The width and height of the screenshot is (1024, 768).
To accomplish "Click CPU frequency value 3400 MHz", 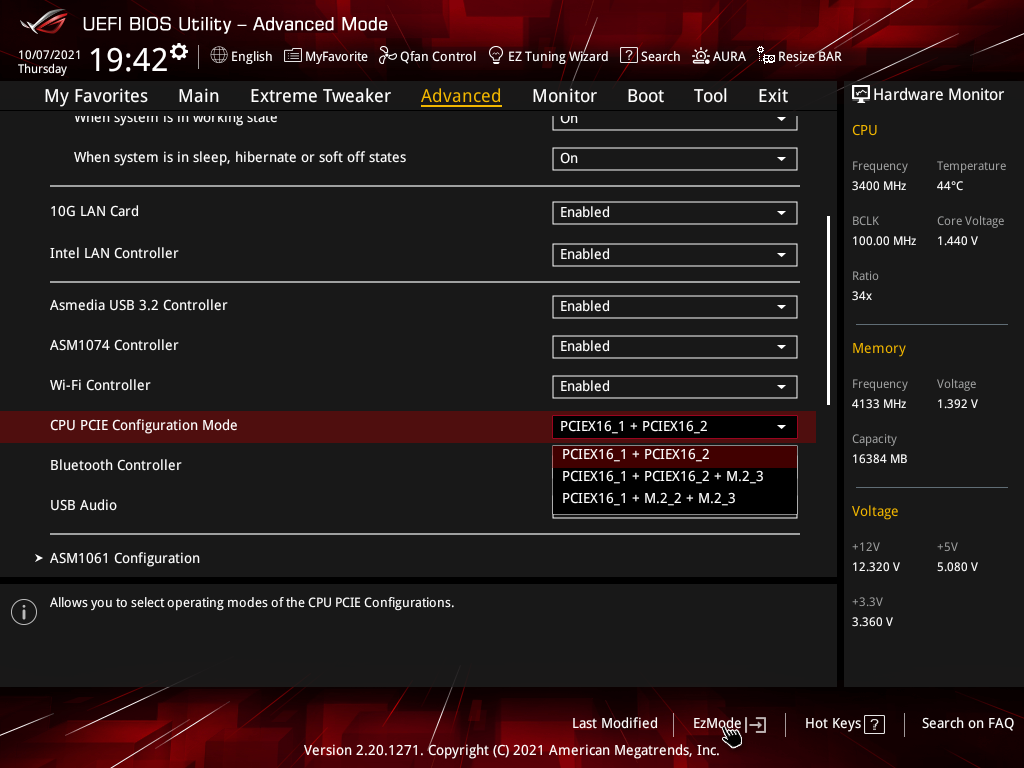I will pos(878,186).
